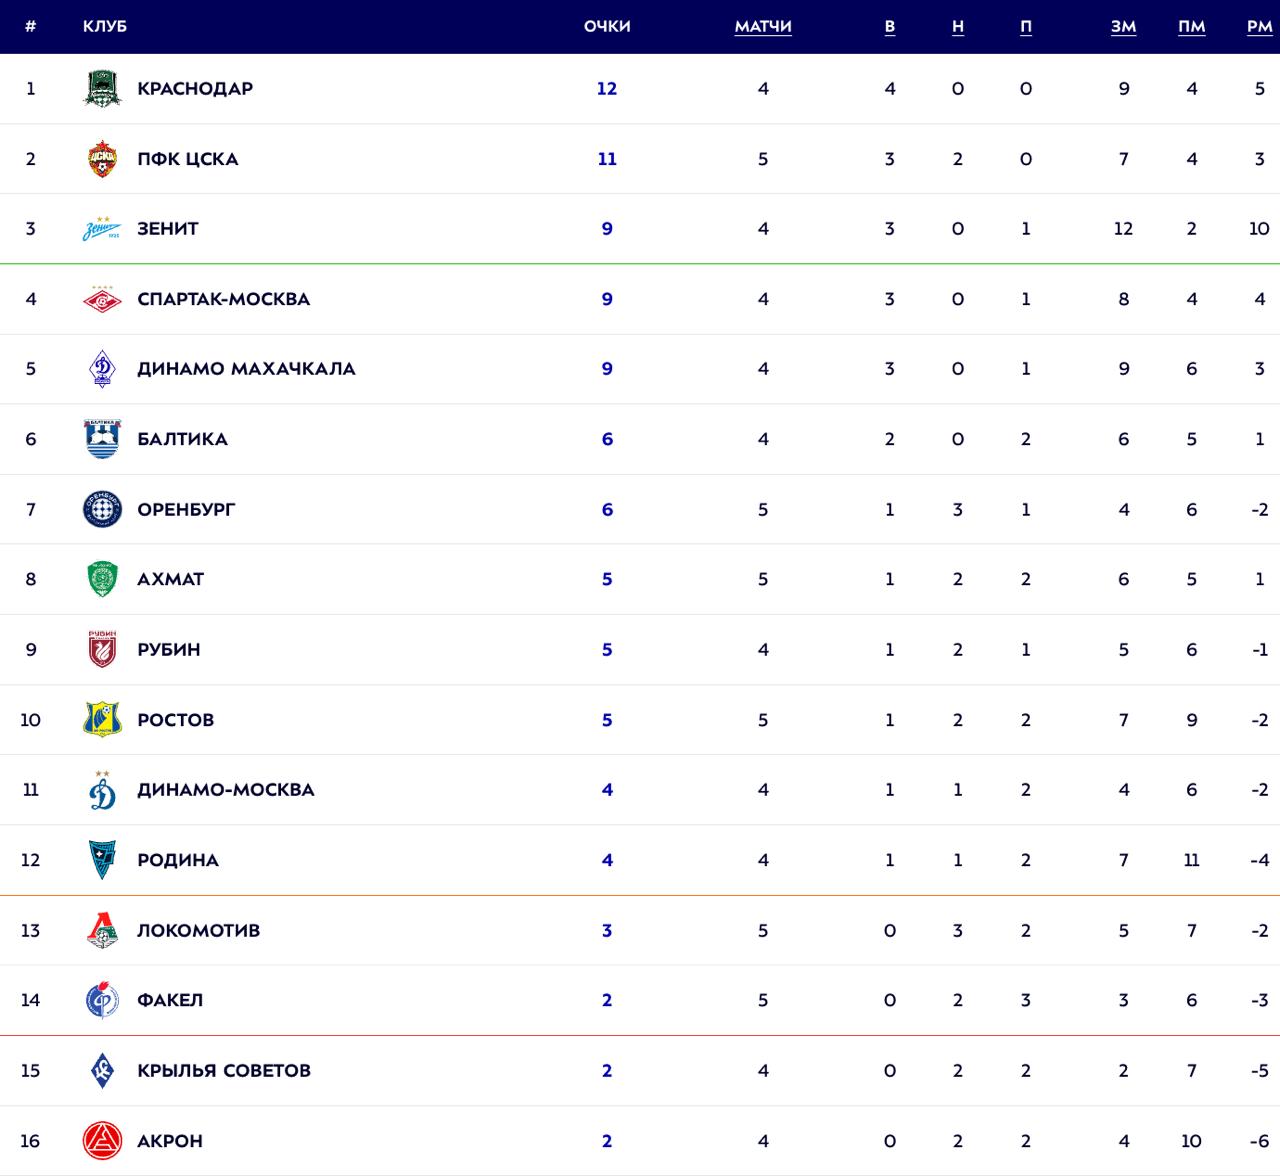
Task: Sort by draws column header Н
Action: pyautogui.click(x=958, y=26)
